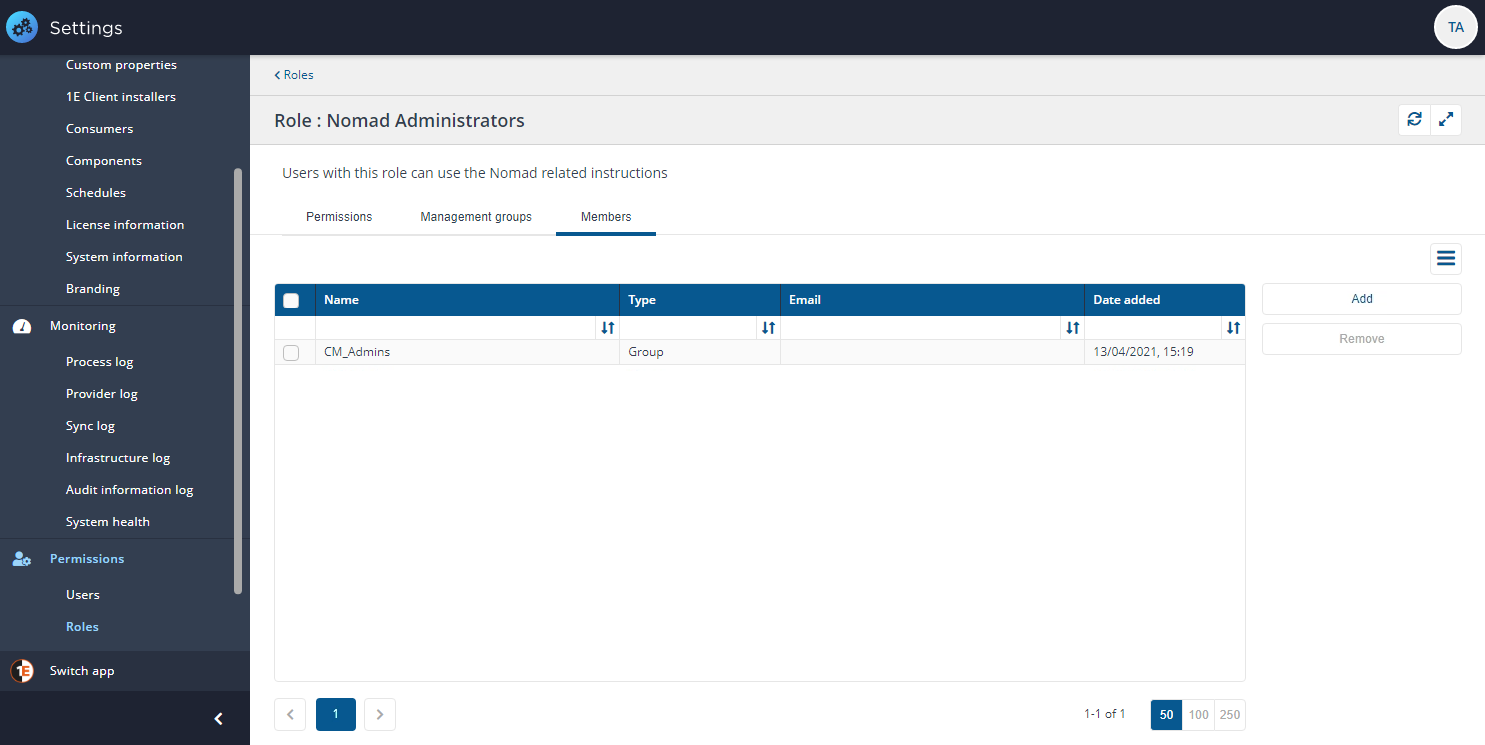Click the Name filter input field
This screenshot has height=745, width=1485.
point(456,328)
